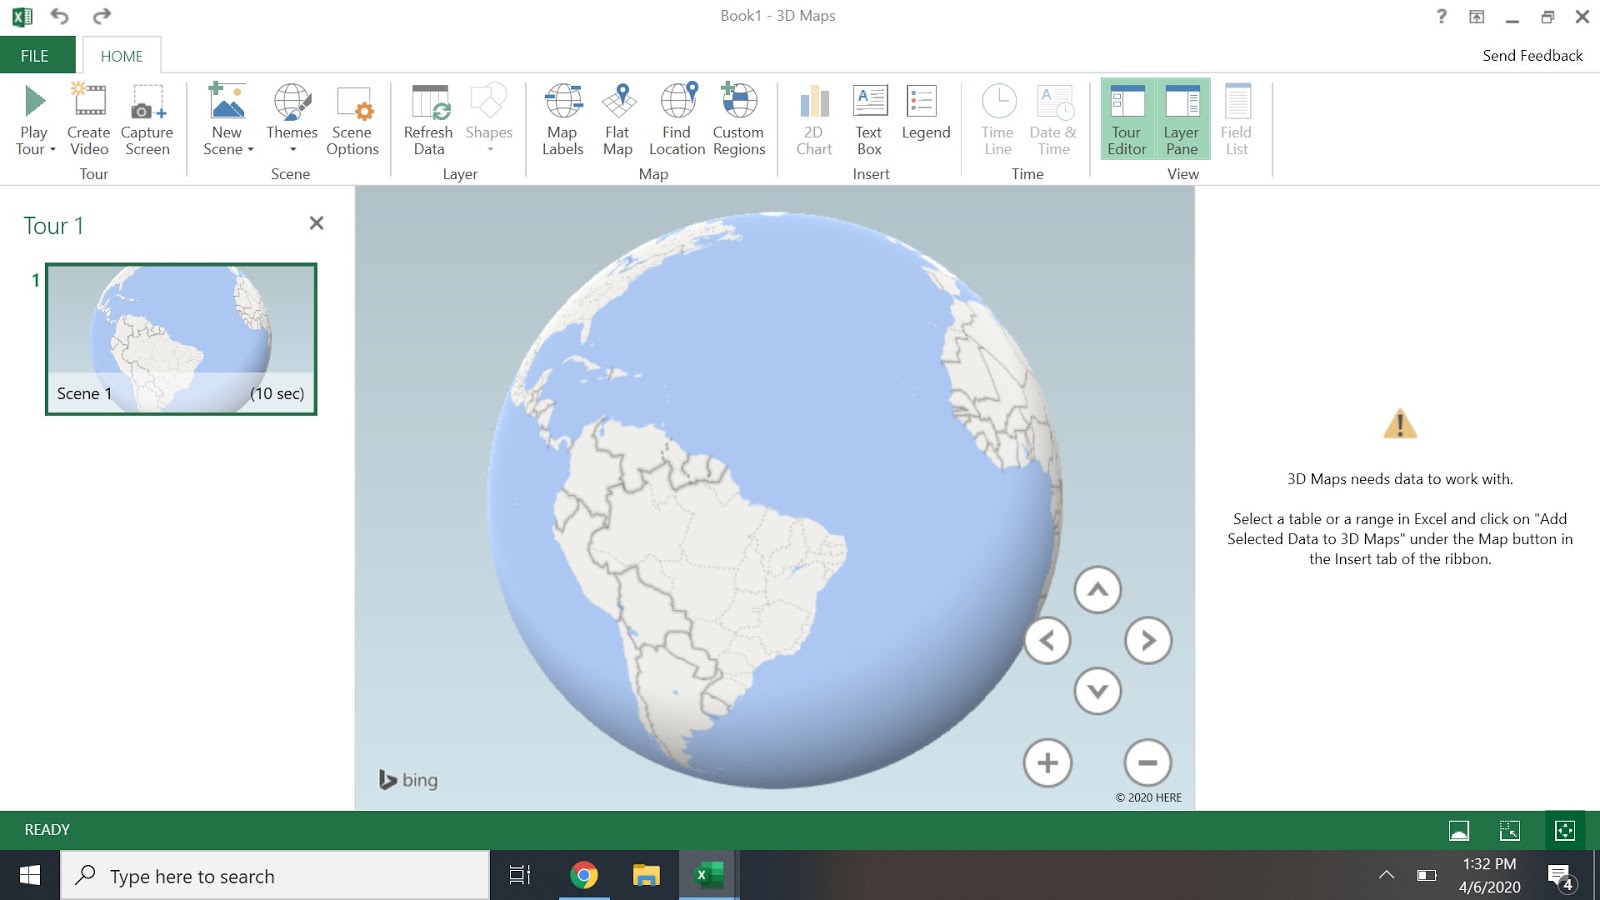This screenshot has width=1600, height=900.
Task: Open Scene Options
Action: [x=352, y=120]
